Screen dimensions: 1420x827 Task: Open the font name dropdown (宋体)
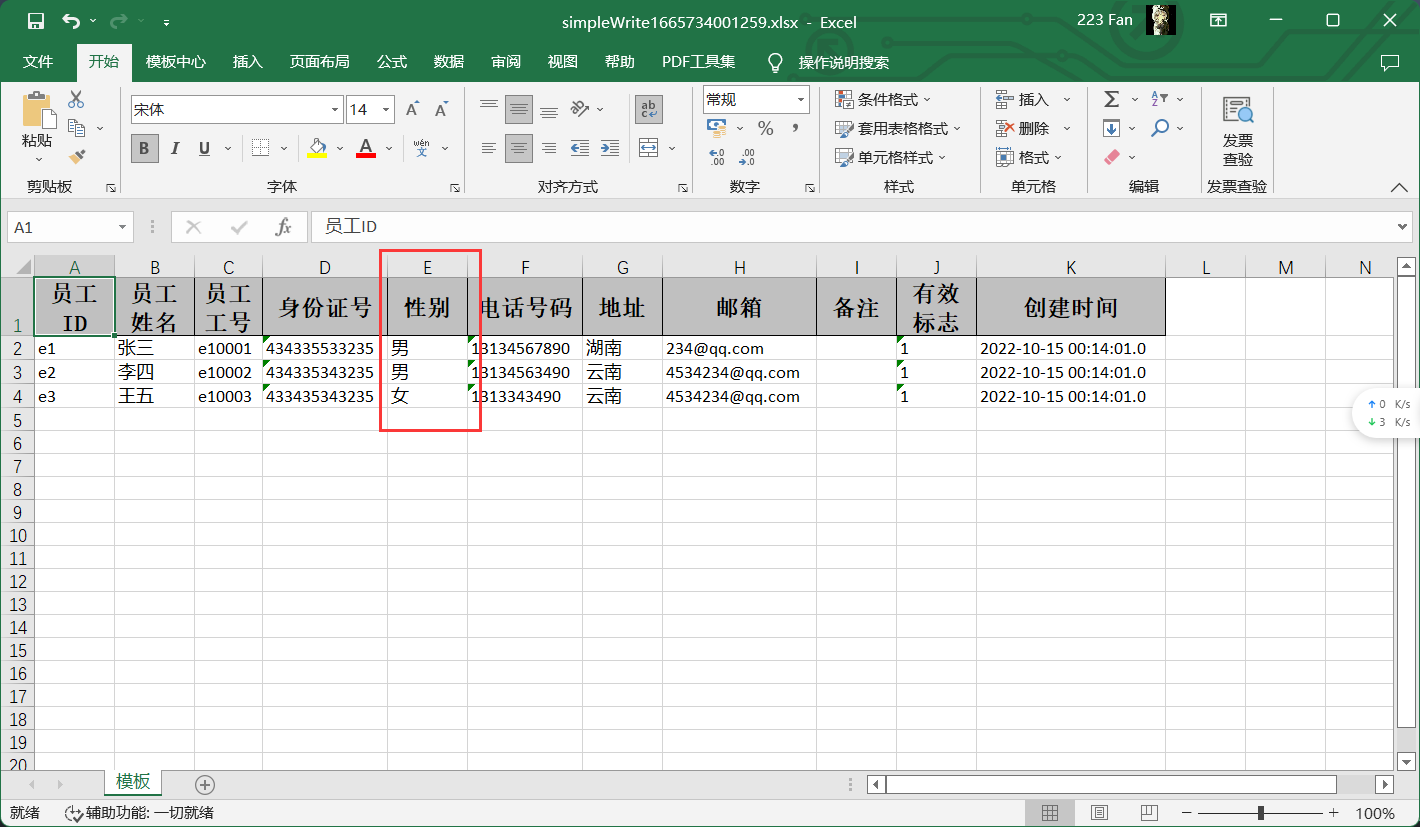point(336,110)
